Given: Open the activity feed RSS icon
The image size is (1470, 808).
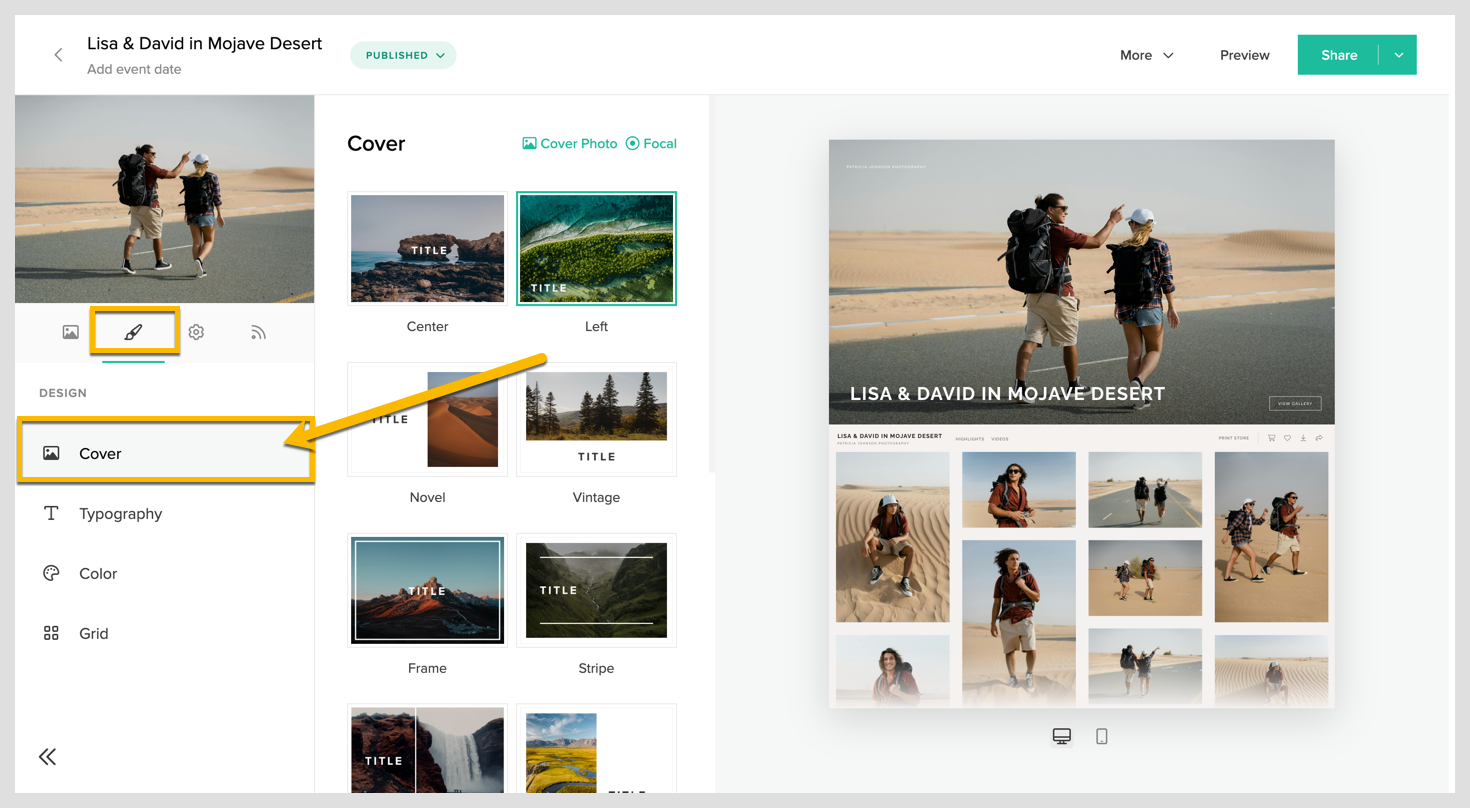Looking at the screenshot, I should tap(258, 332).
